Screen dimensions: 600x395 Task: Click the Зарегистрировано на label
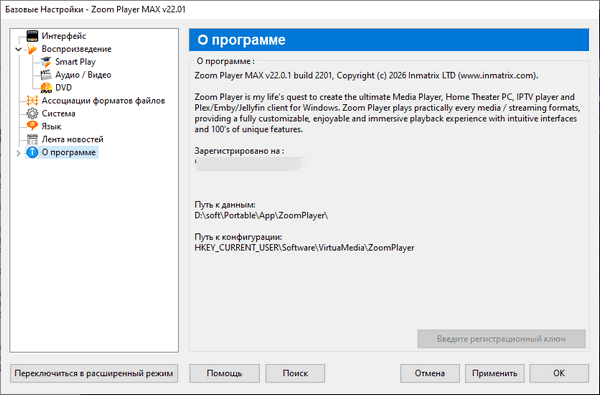(239, 151)
